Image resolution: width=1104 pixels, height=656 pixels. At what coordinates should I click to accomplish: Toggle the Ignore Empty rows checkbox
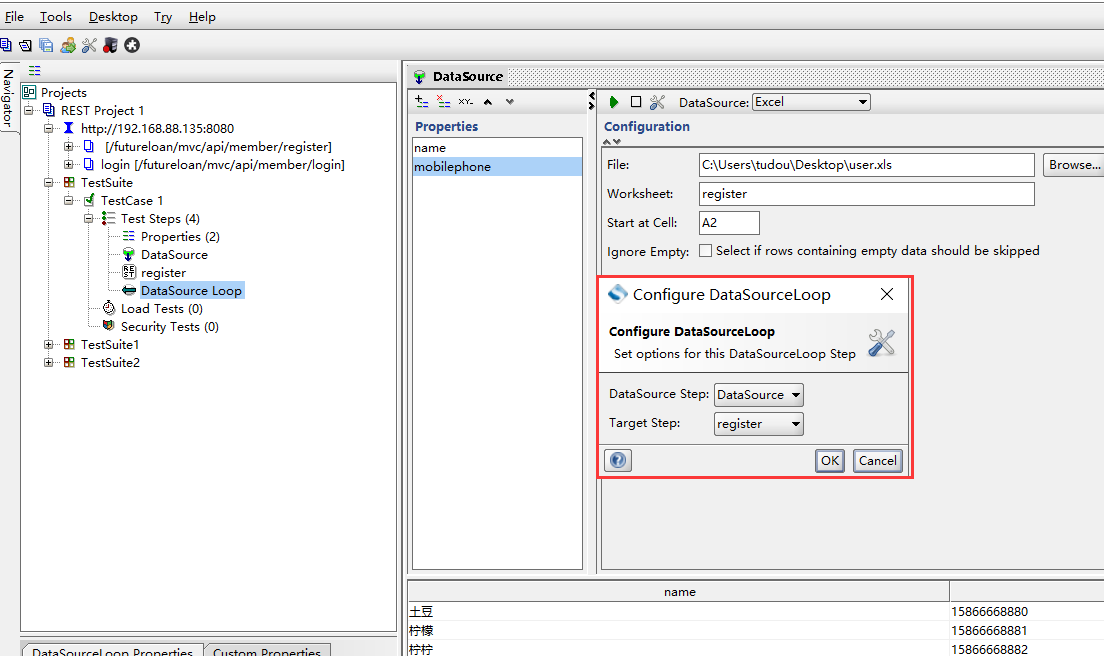pyautogui.click(x=706, y=251)
